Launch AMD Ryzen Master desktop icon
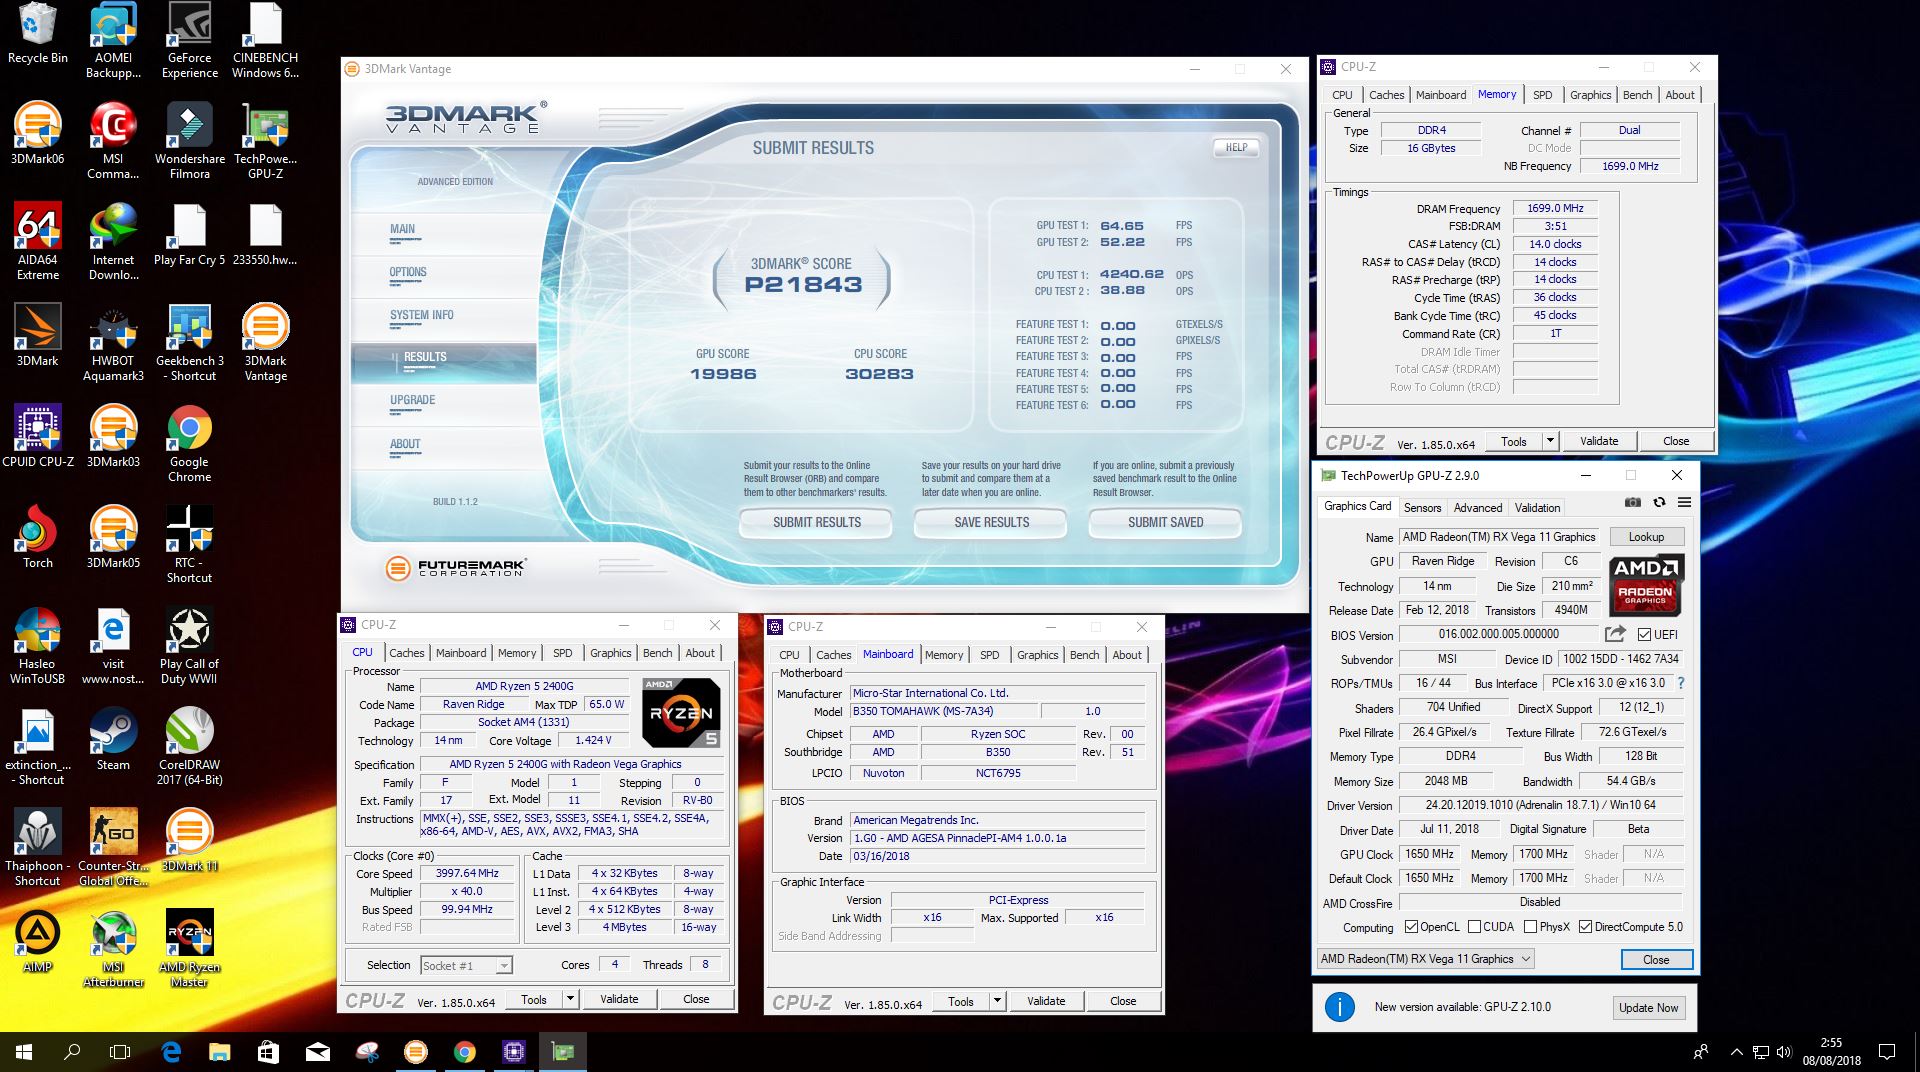 coord(189,948)
